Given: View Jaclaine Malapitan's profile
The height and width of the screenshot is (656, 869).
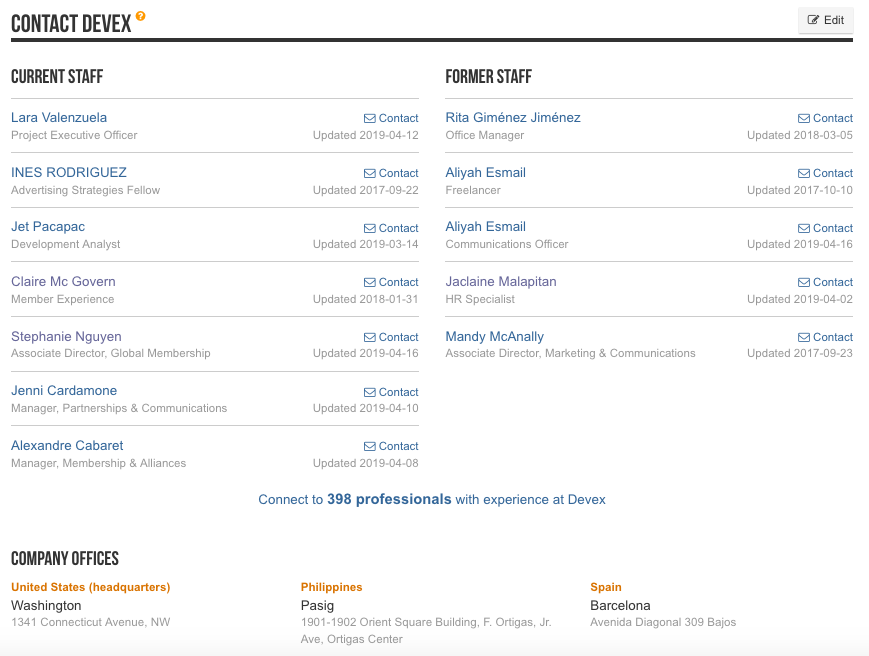Looking at the screenshot, I should 500,281.
